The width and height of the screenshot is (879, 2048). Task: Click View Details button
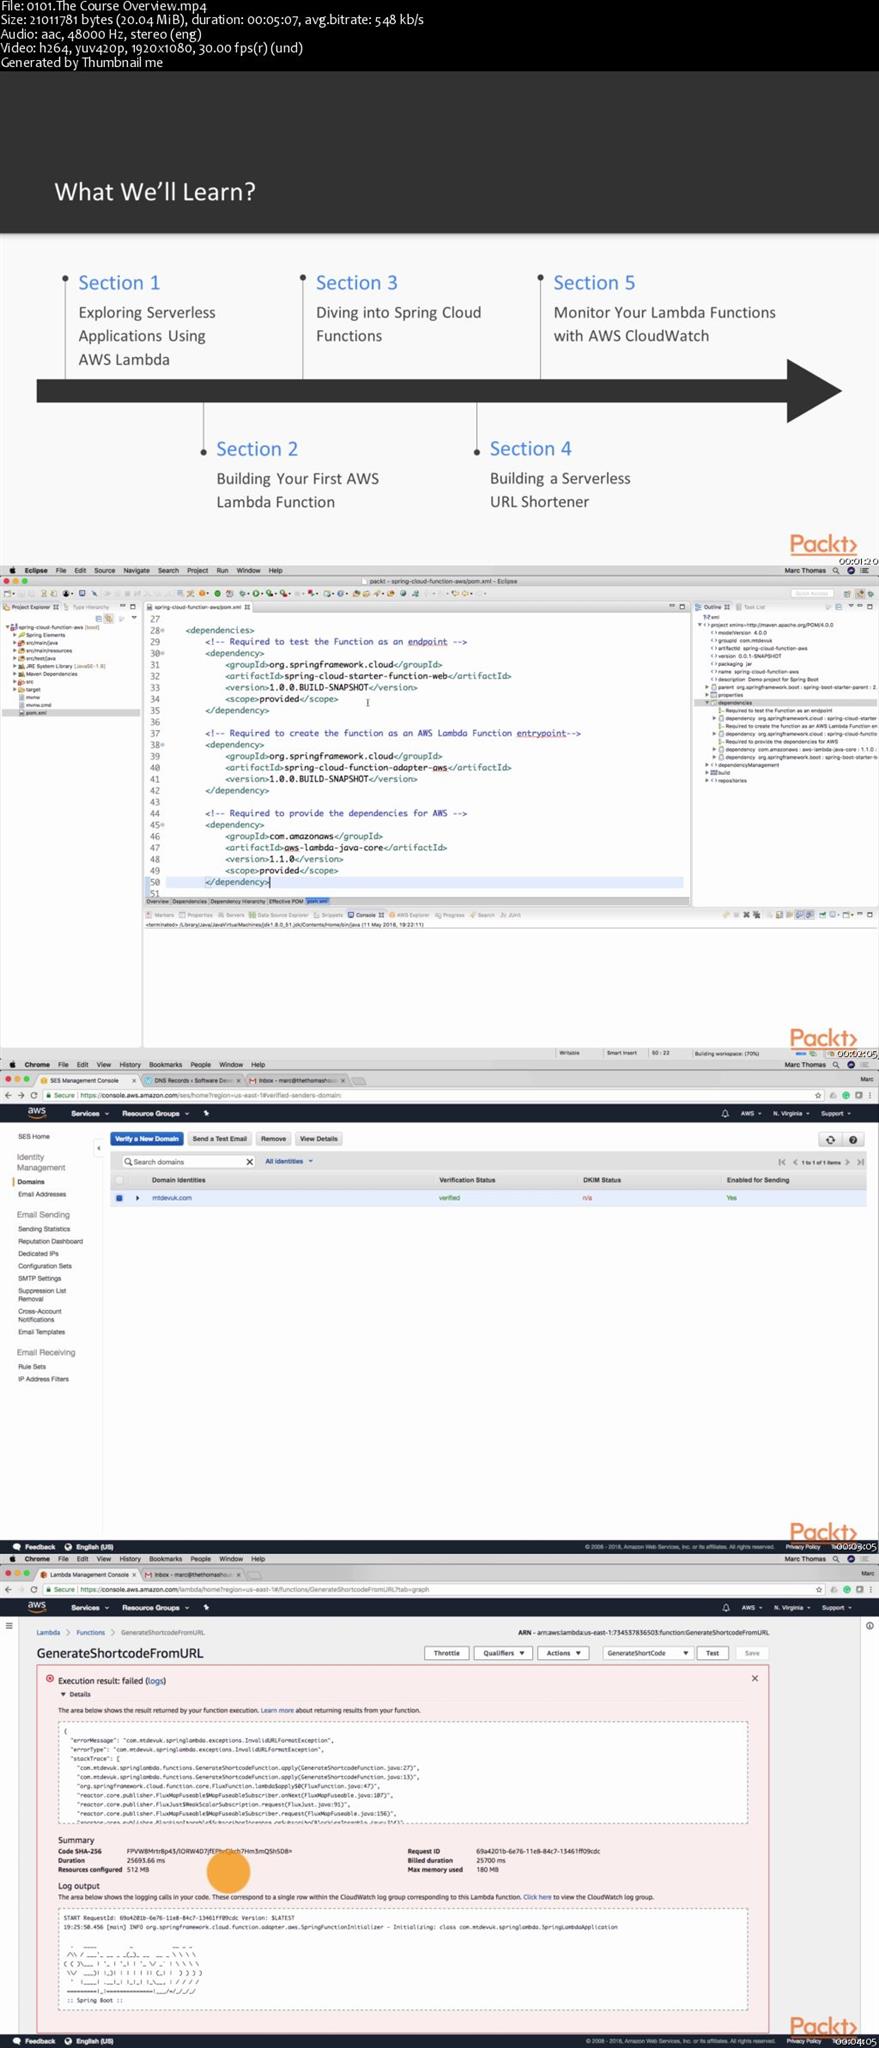coord(319,1138)
